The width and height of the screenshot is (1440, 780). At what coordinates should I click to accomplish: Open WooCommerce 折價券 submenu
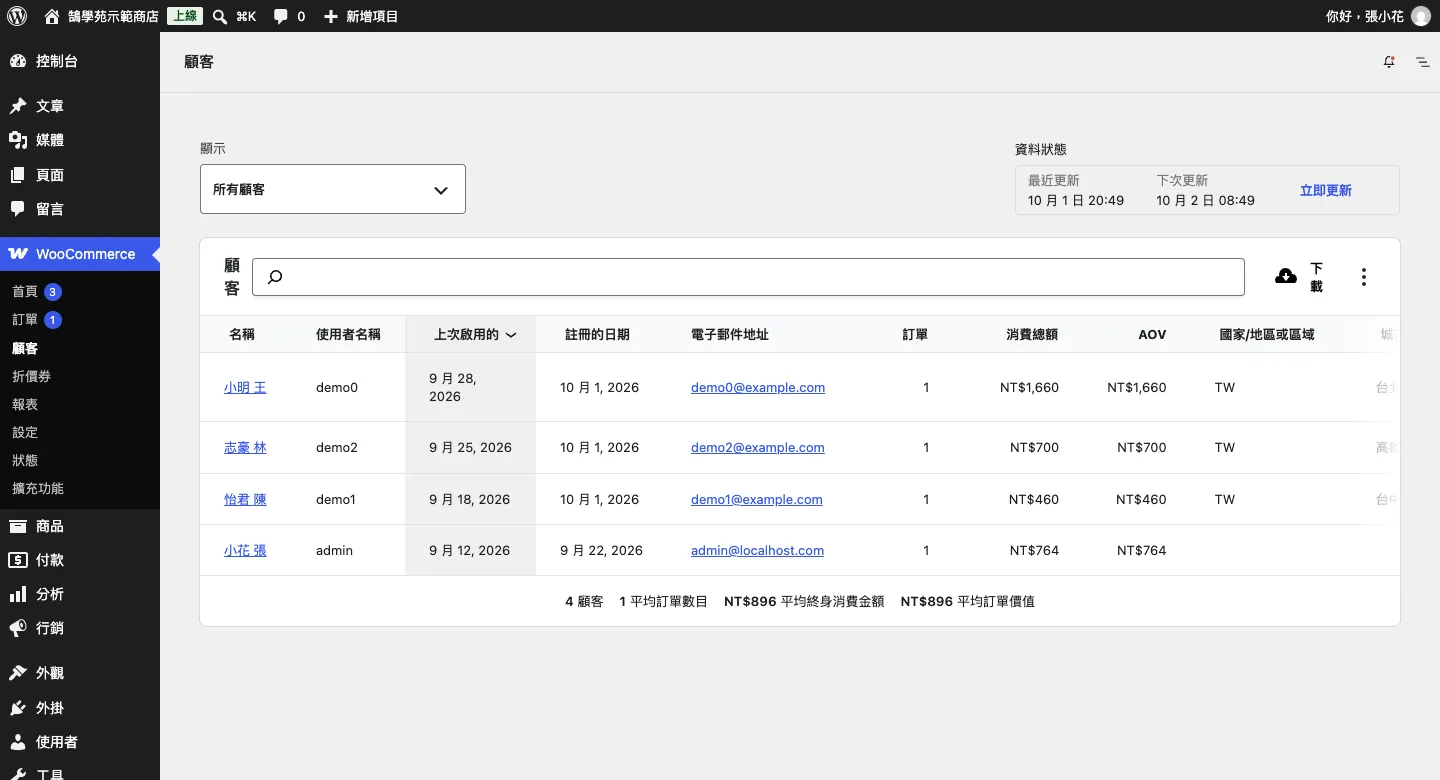tap(80, 377)
